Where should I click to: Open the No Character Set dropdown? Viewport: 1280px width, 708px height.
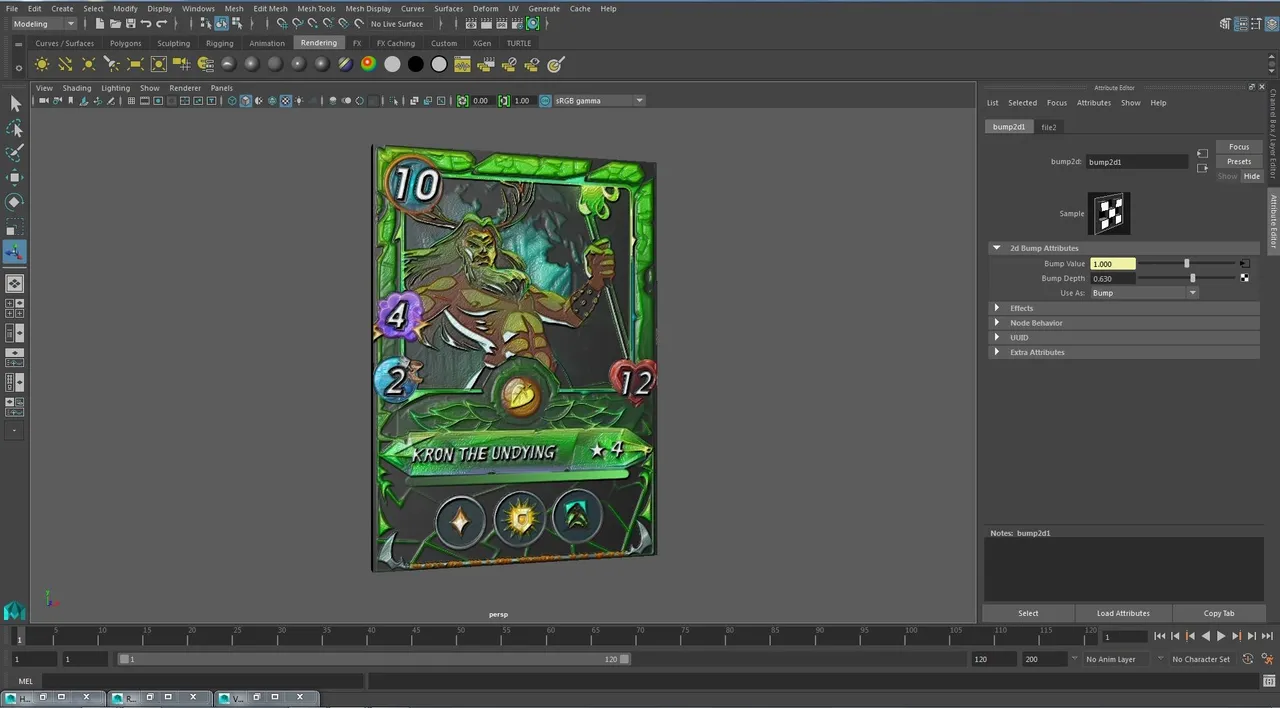(1201, 659)
